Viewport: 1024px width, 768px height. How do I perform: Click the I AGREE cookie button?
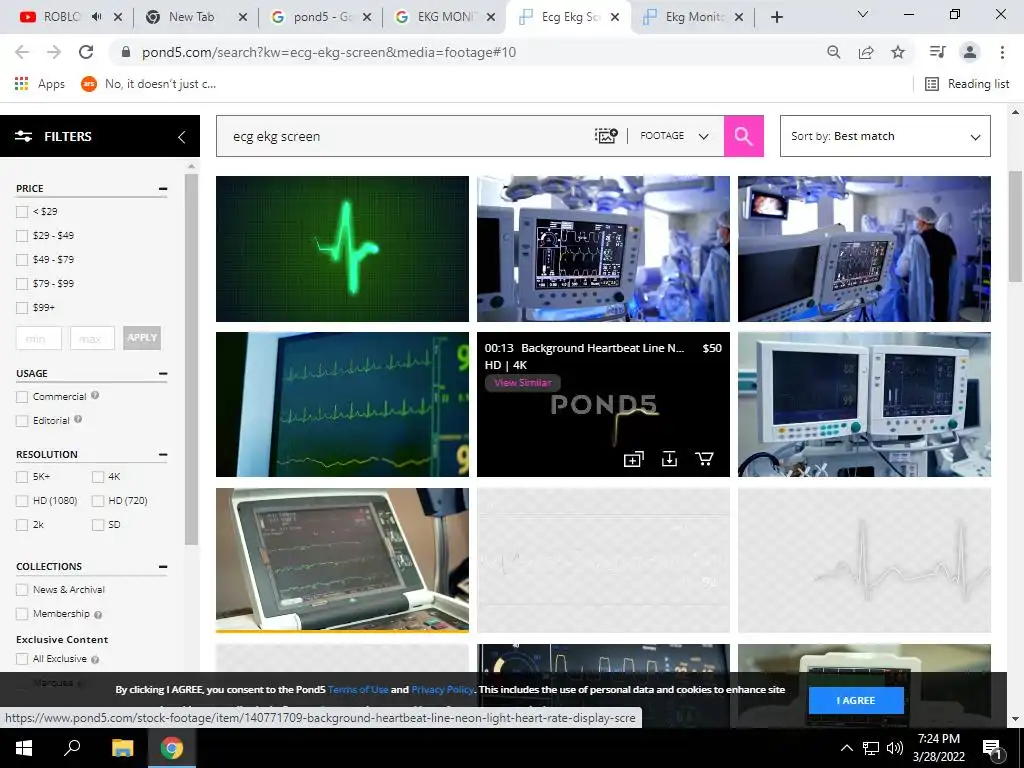(856, 700)
